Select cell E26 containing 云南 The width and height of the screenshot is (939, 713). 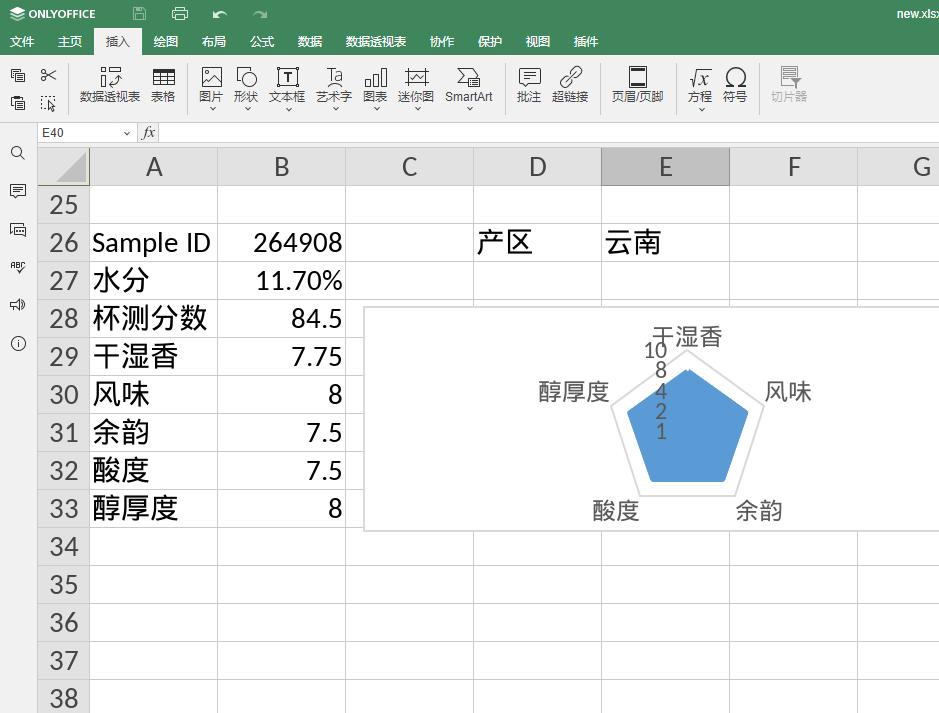(664, 241)
